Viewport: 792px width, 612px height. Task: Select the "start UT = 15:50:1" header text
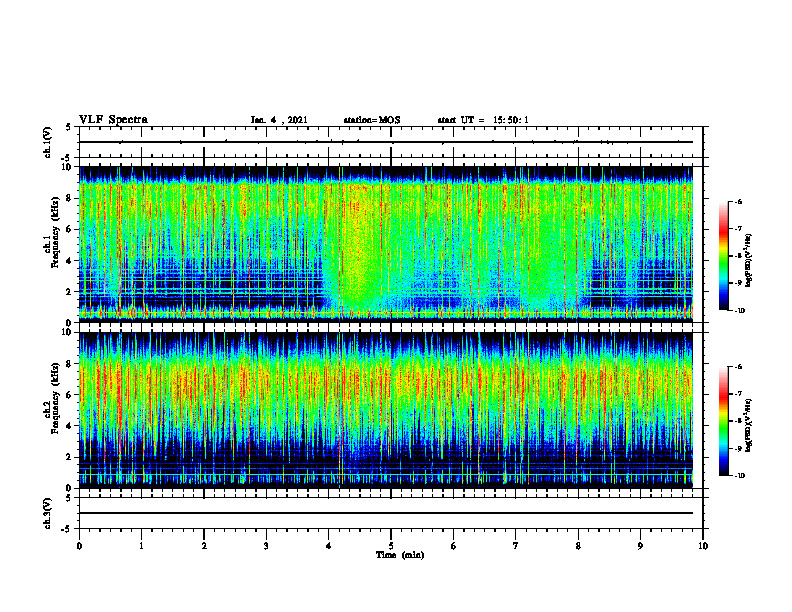(483, 120)
